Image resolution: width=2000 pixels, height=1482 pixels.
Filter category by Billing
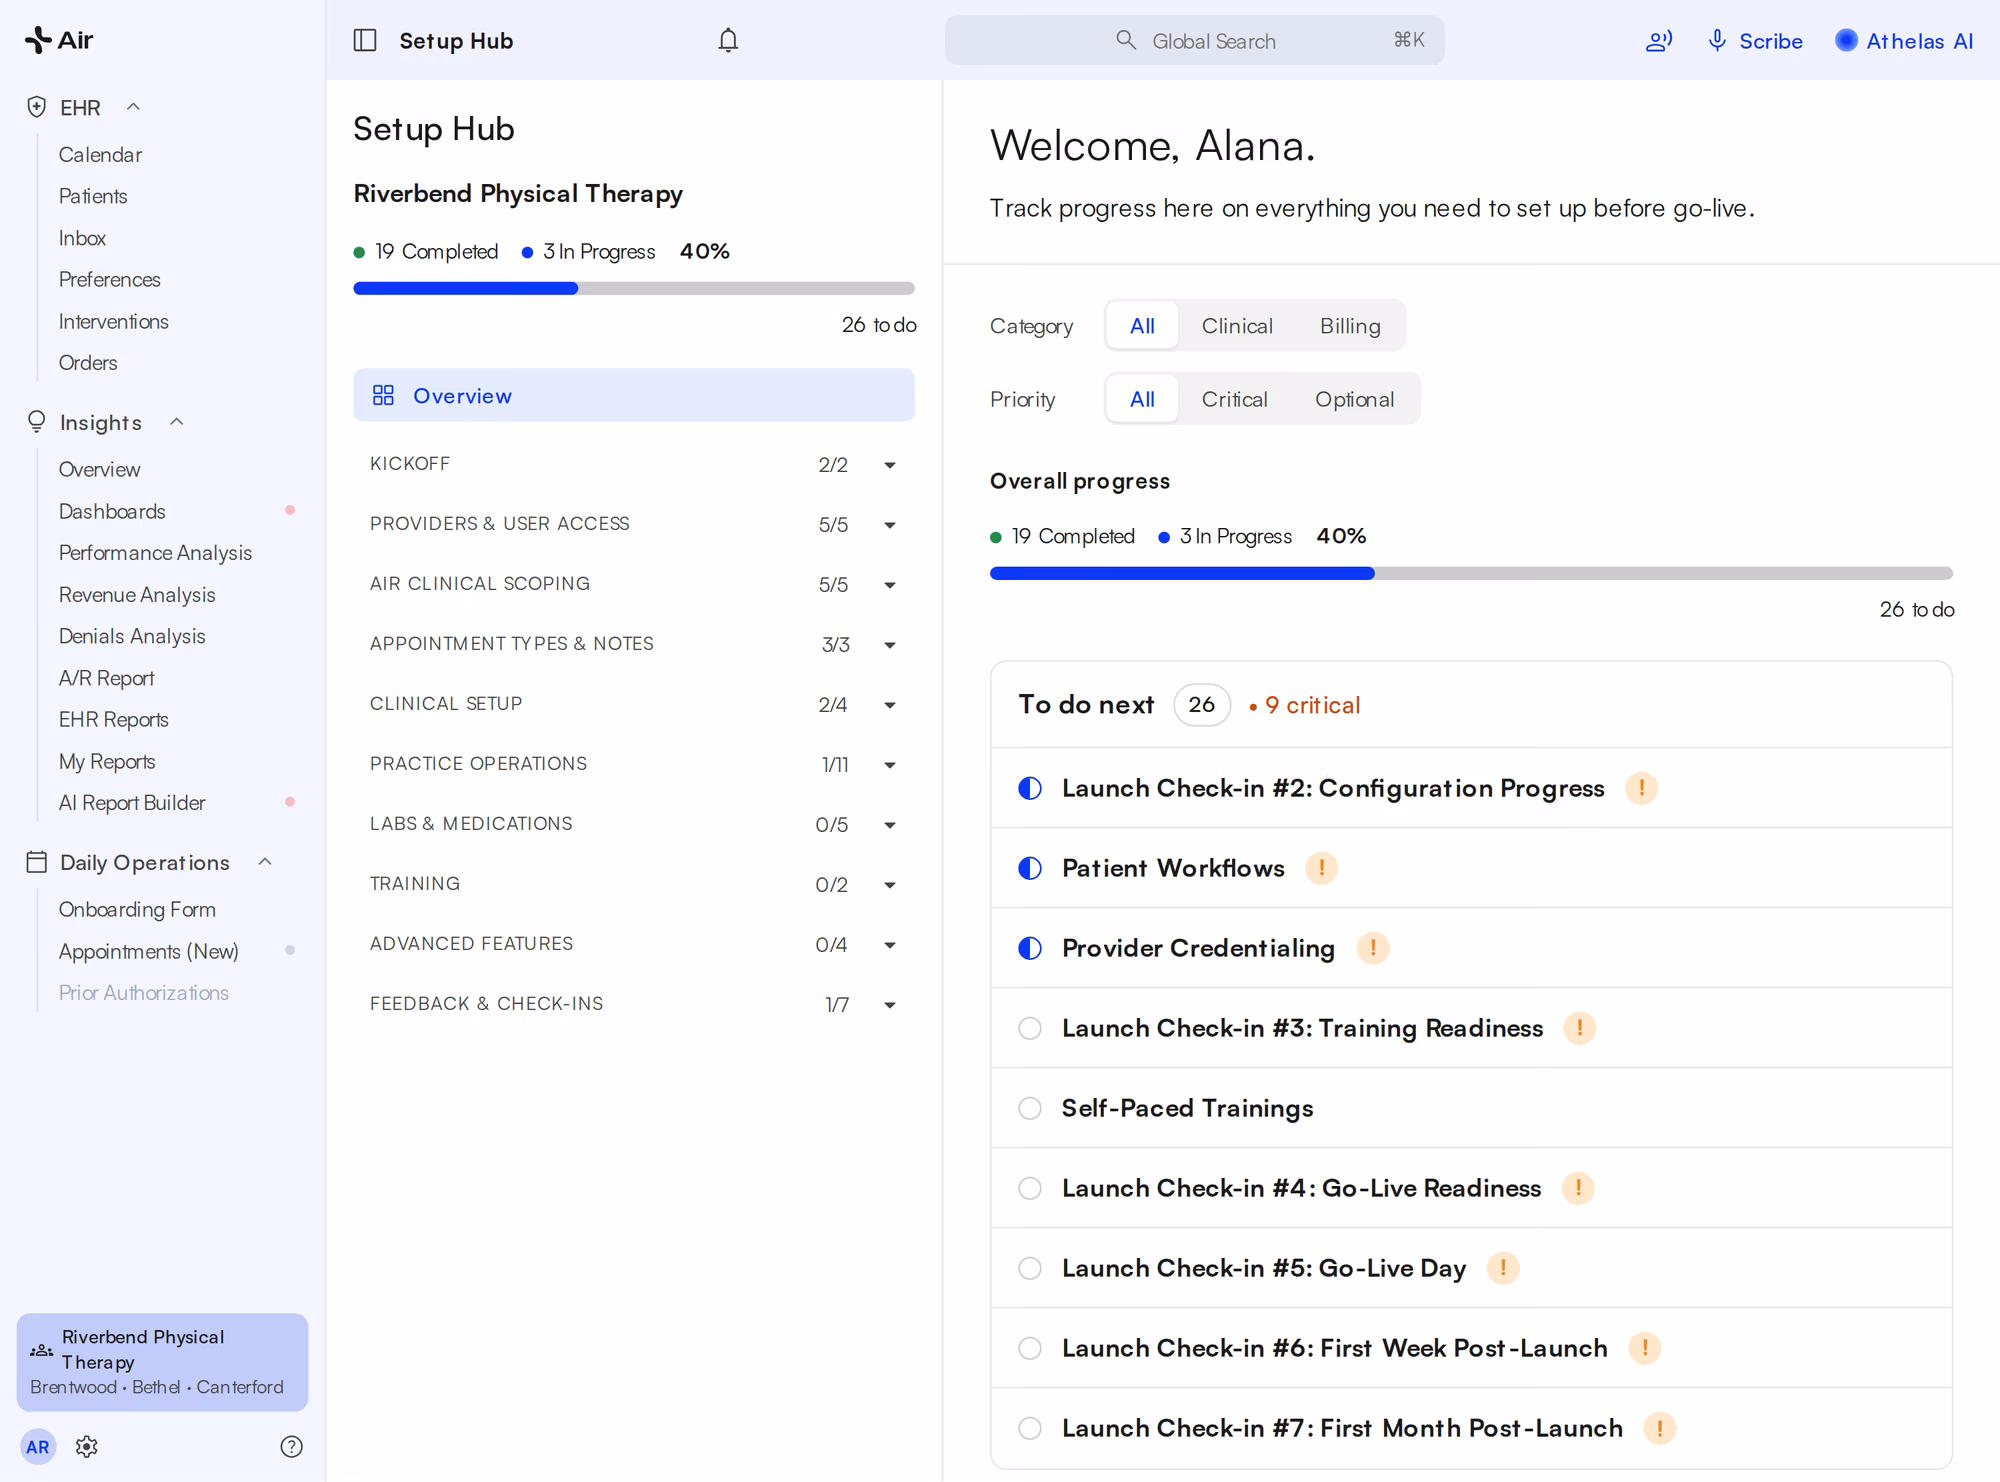[1350, 326]
